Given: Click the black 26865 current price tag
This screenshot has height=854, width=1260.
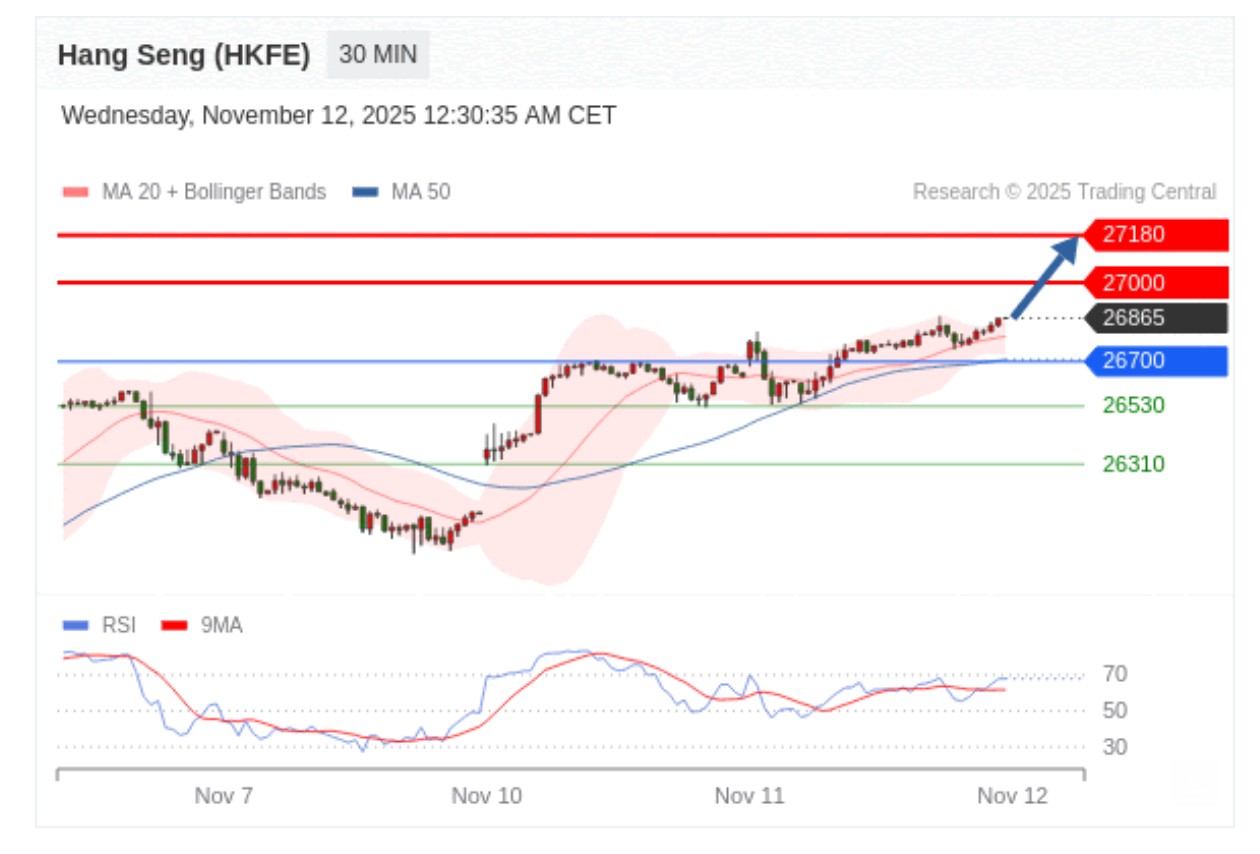Looking at the screenshot, I should point(1156,319).
